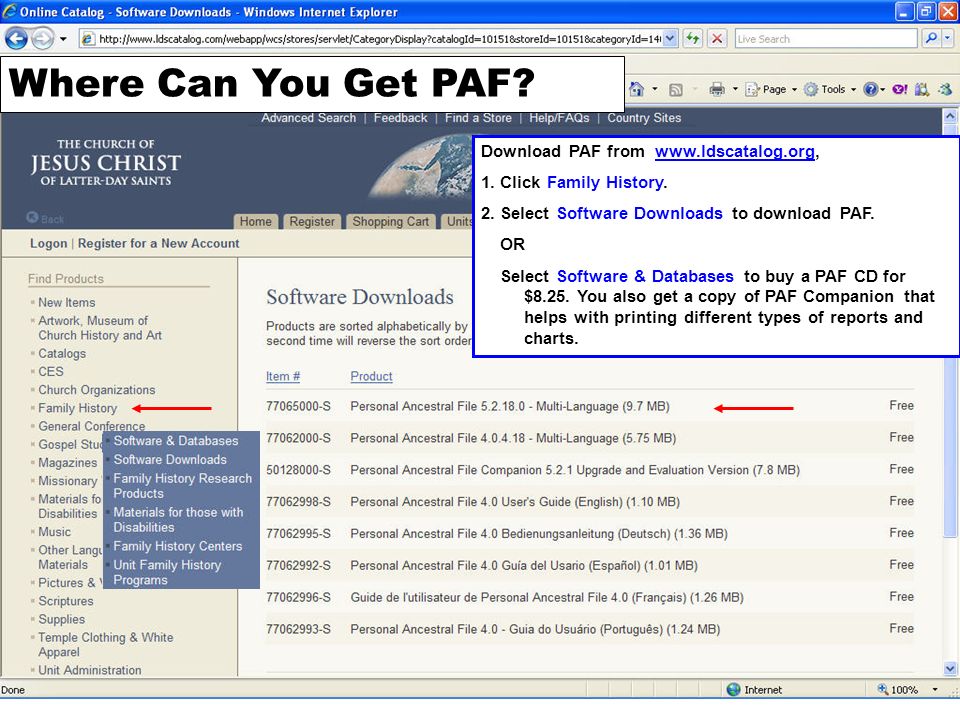Image resolution: width=960 pixels, height=720 pixels.
Task: Click the Advanced Search link
Action: 309,118
